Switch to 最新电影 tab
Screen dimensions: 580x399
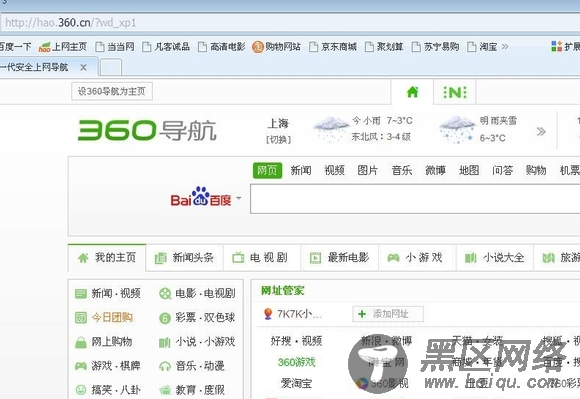coord(340,258)
